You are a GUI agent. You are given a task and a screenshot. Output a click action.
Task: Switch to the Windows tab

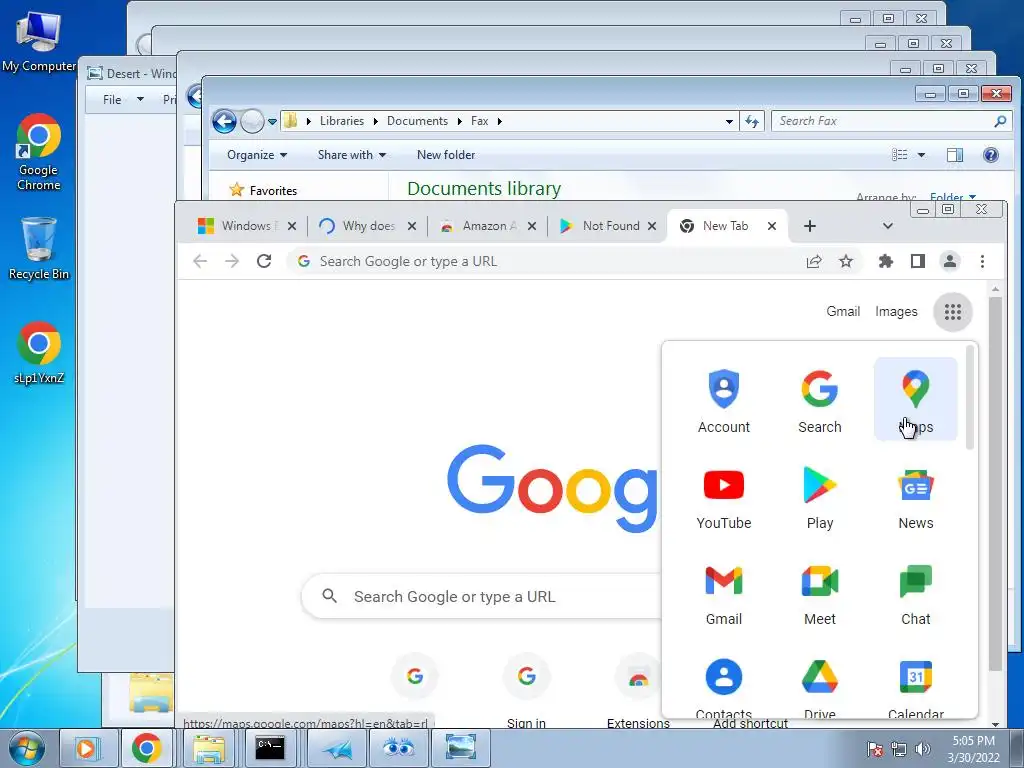point(247,226)
